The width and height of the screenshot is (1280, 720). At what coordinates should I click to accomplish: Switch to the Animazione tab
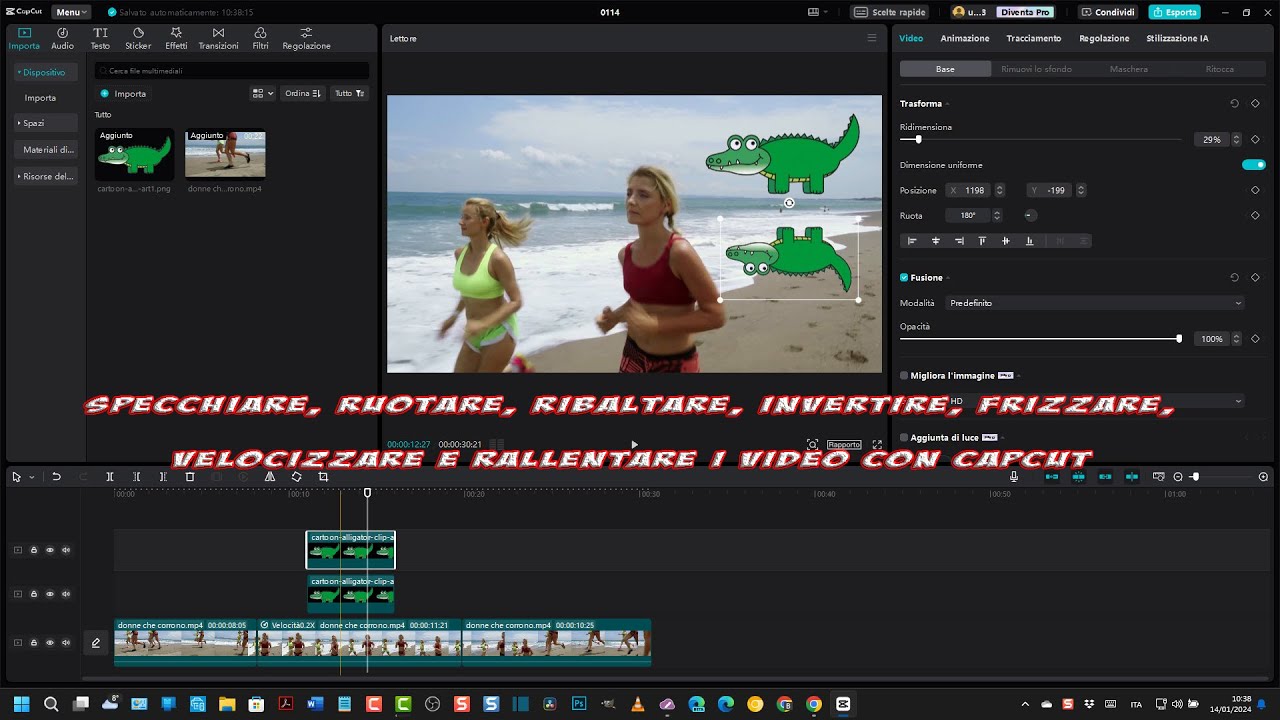965,38
